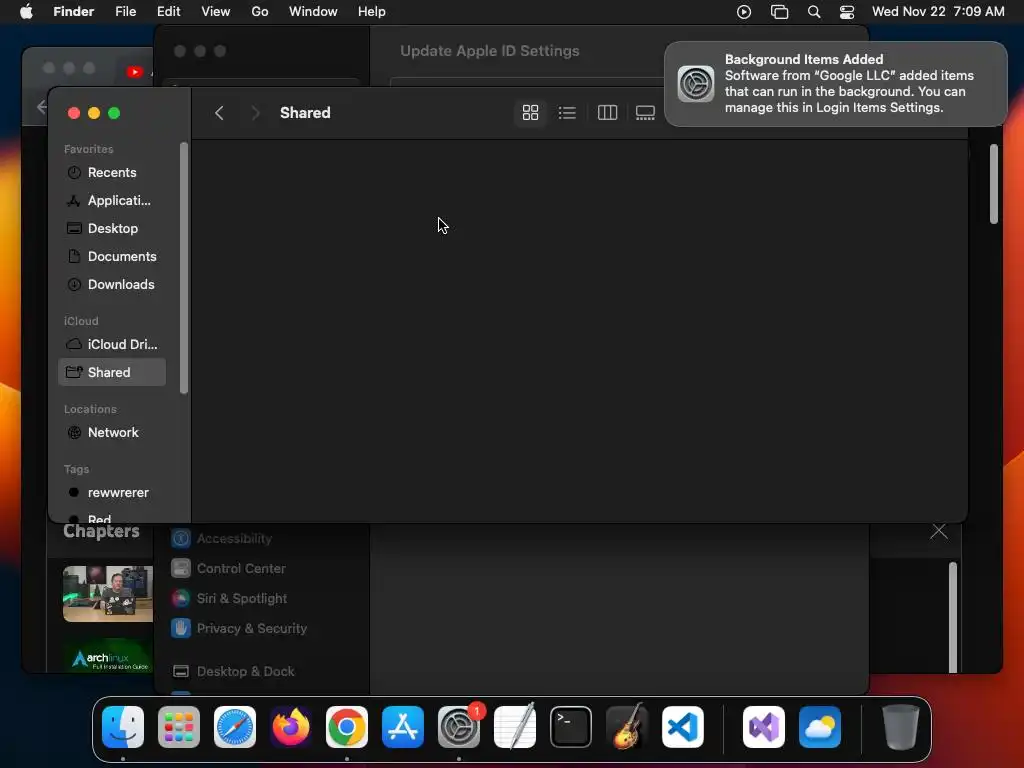Screen dimensions: 1024x768
Task: Click the Chapters panel scrollbar
Action: pyautogui.click(x=953, y=617)
